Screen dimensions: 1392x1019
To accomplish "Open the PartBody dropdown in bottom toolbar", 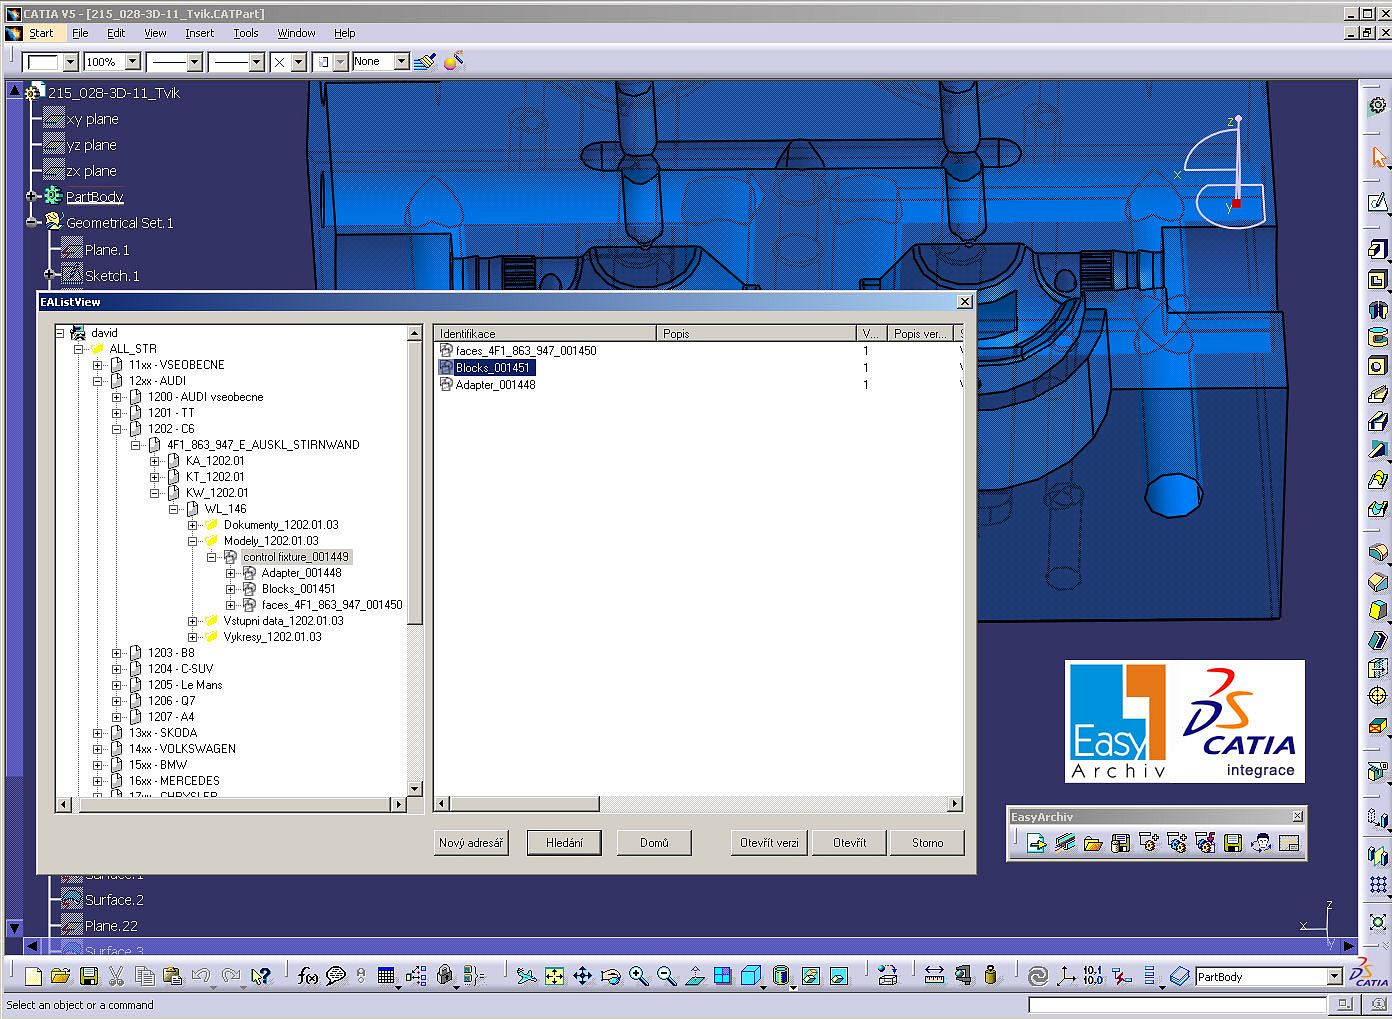I will (1334, 977).
